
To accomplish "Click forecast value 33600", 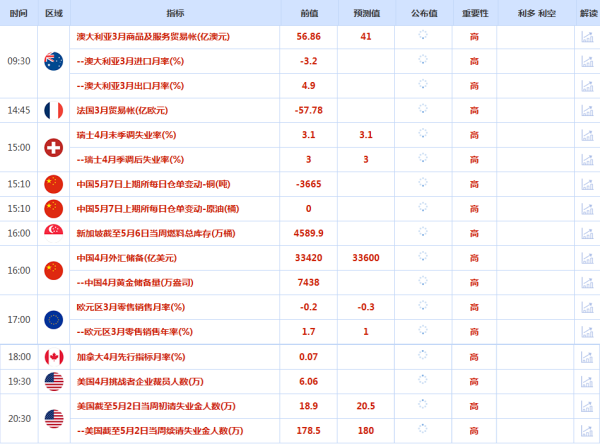I will tap(366, 258).
